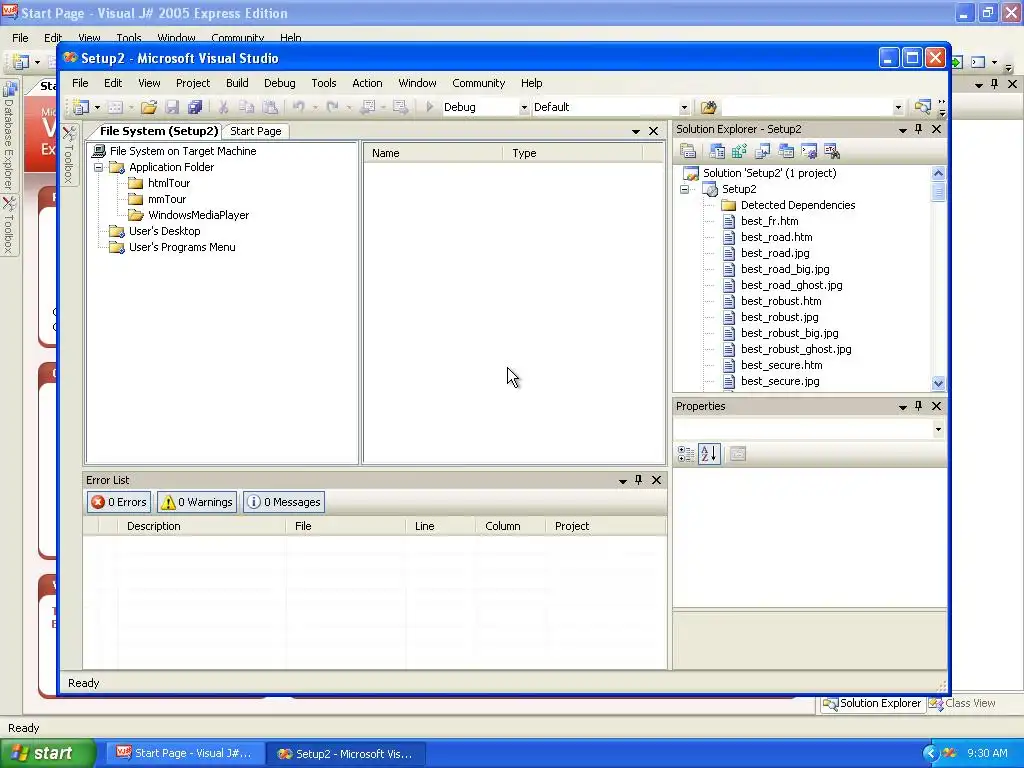Open the Properties object selector dropdown
Viewport: 1024px width, 768px height.
938,430
